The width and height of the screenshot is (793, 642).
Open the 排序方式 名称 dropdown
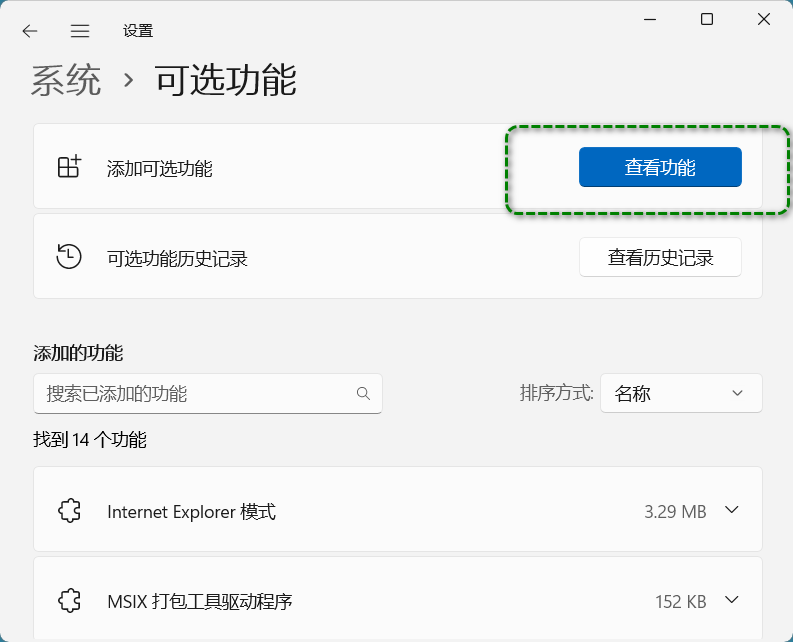pyautogui.click(x=681, y=393)
